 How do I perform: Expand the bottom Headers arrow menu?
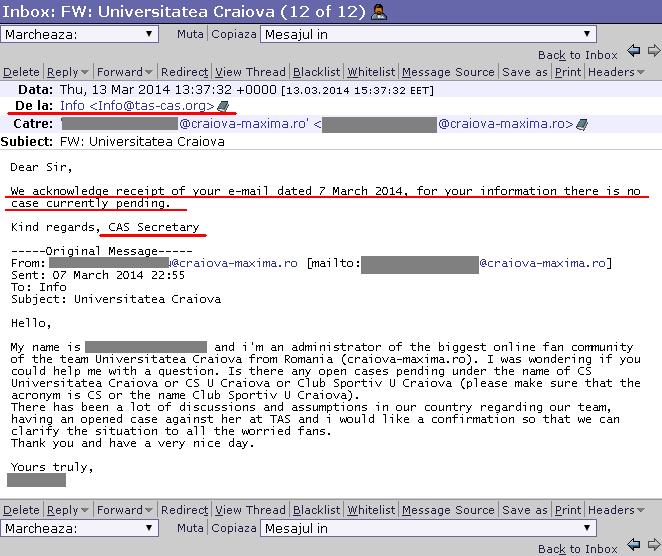640,510
